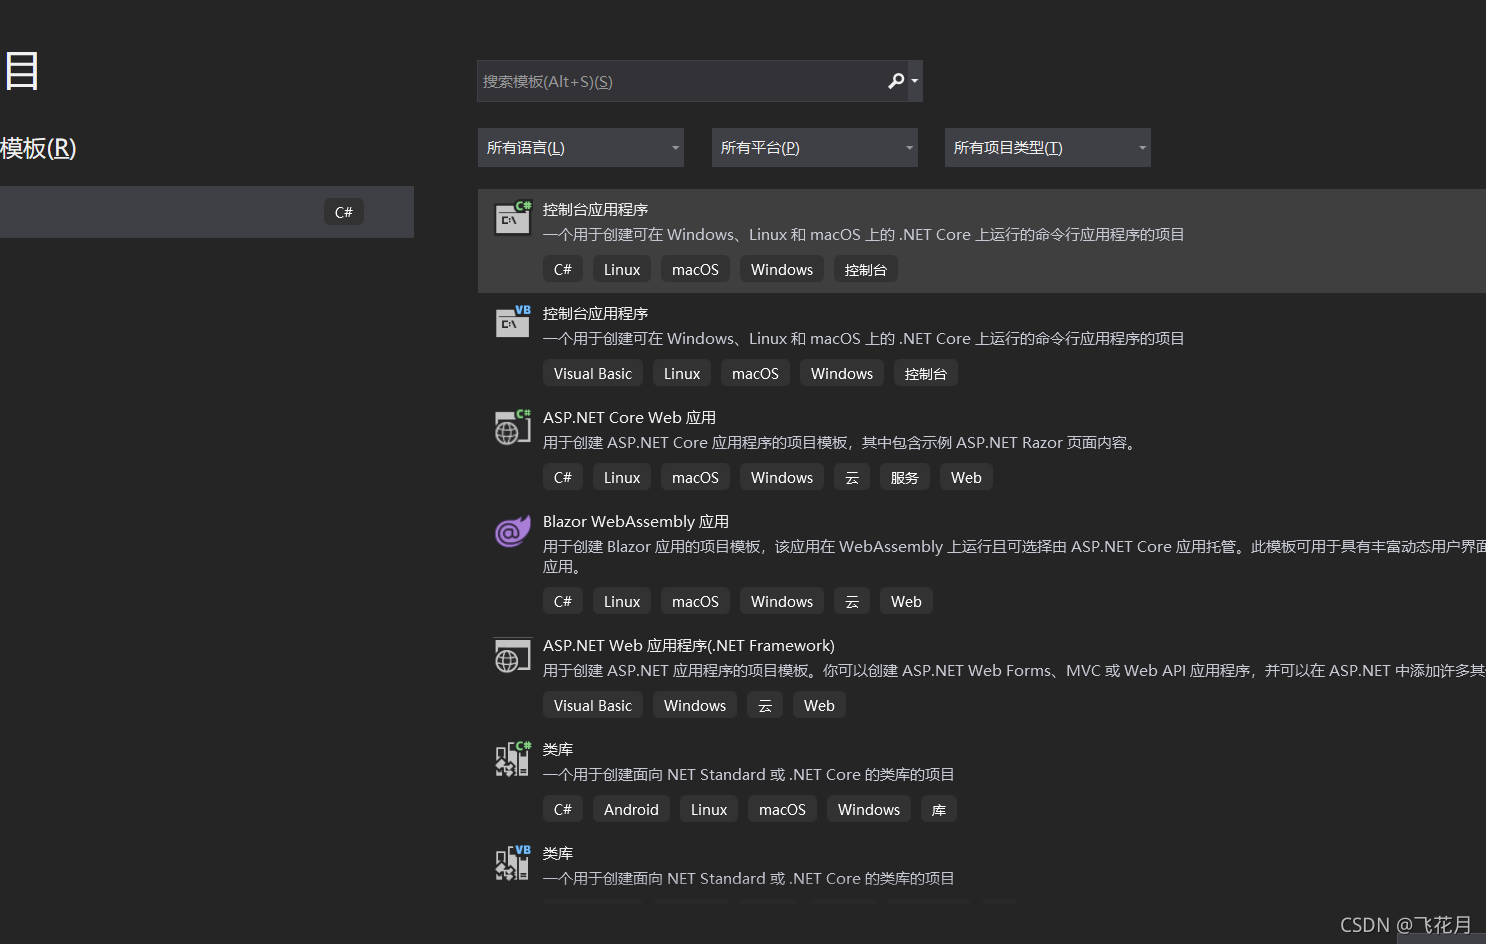Click description of ASP.NET Core Web app template
Image resolution: width=1486 pixels, height=944 pixels.
841,443
